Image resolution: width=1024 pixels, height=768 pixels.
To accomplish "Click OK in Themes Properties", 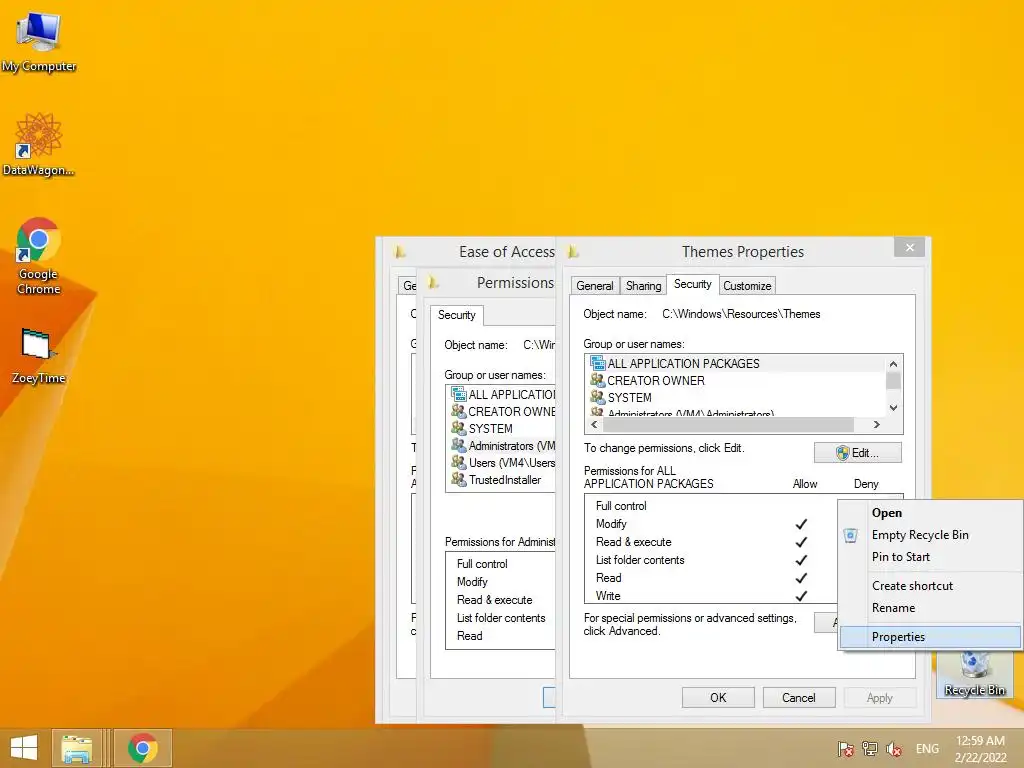I will (718, 697).
